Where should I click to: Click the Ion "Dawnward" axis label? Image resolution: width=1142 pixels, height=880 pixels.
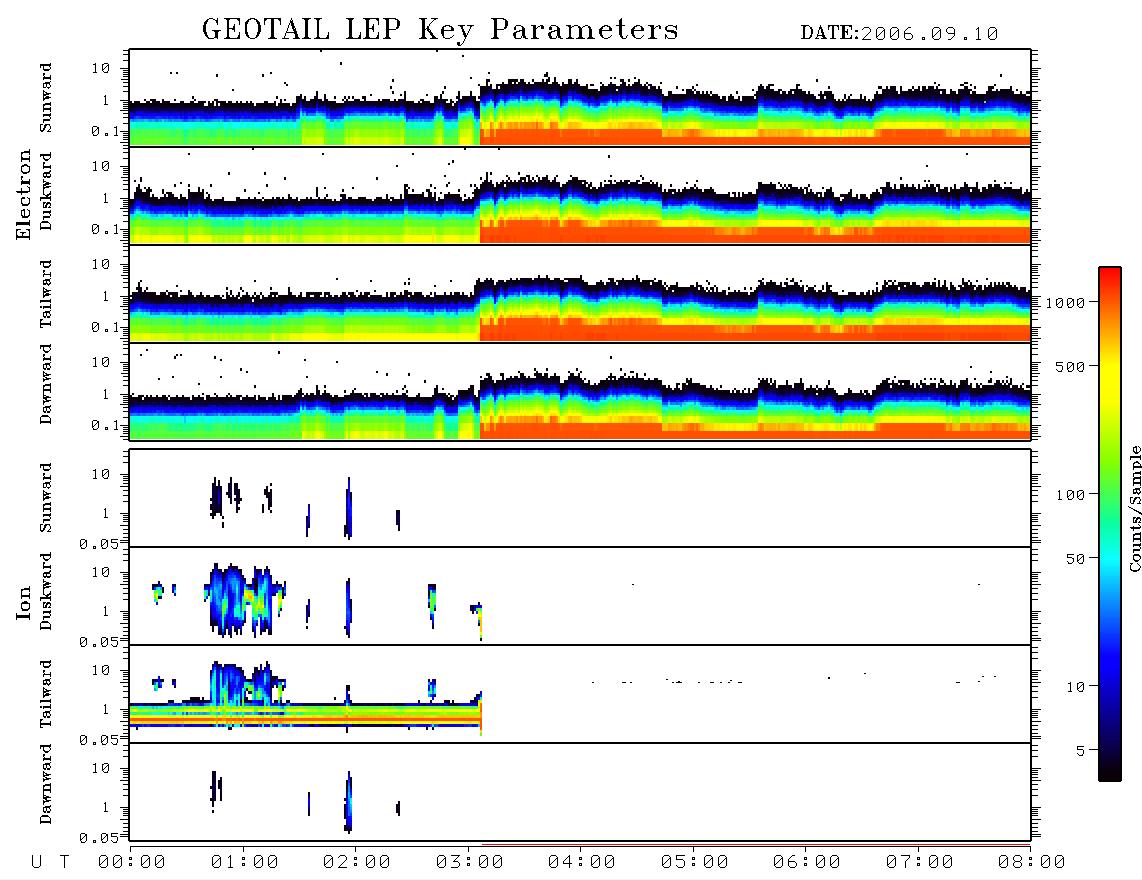click(x=46, y=784)
